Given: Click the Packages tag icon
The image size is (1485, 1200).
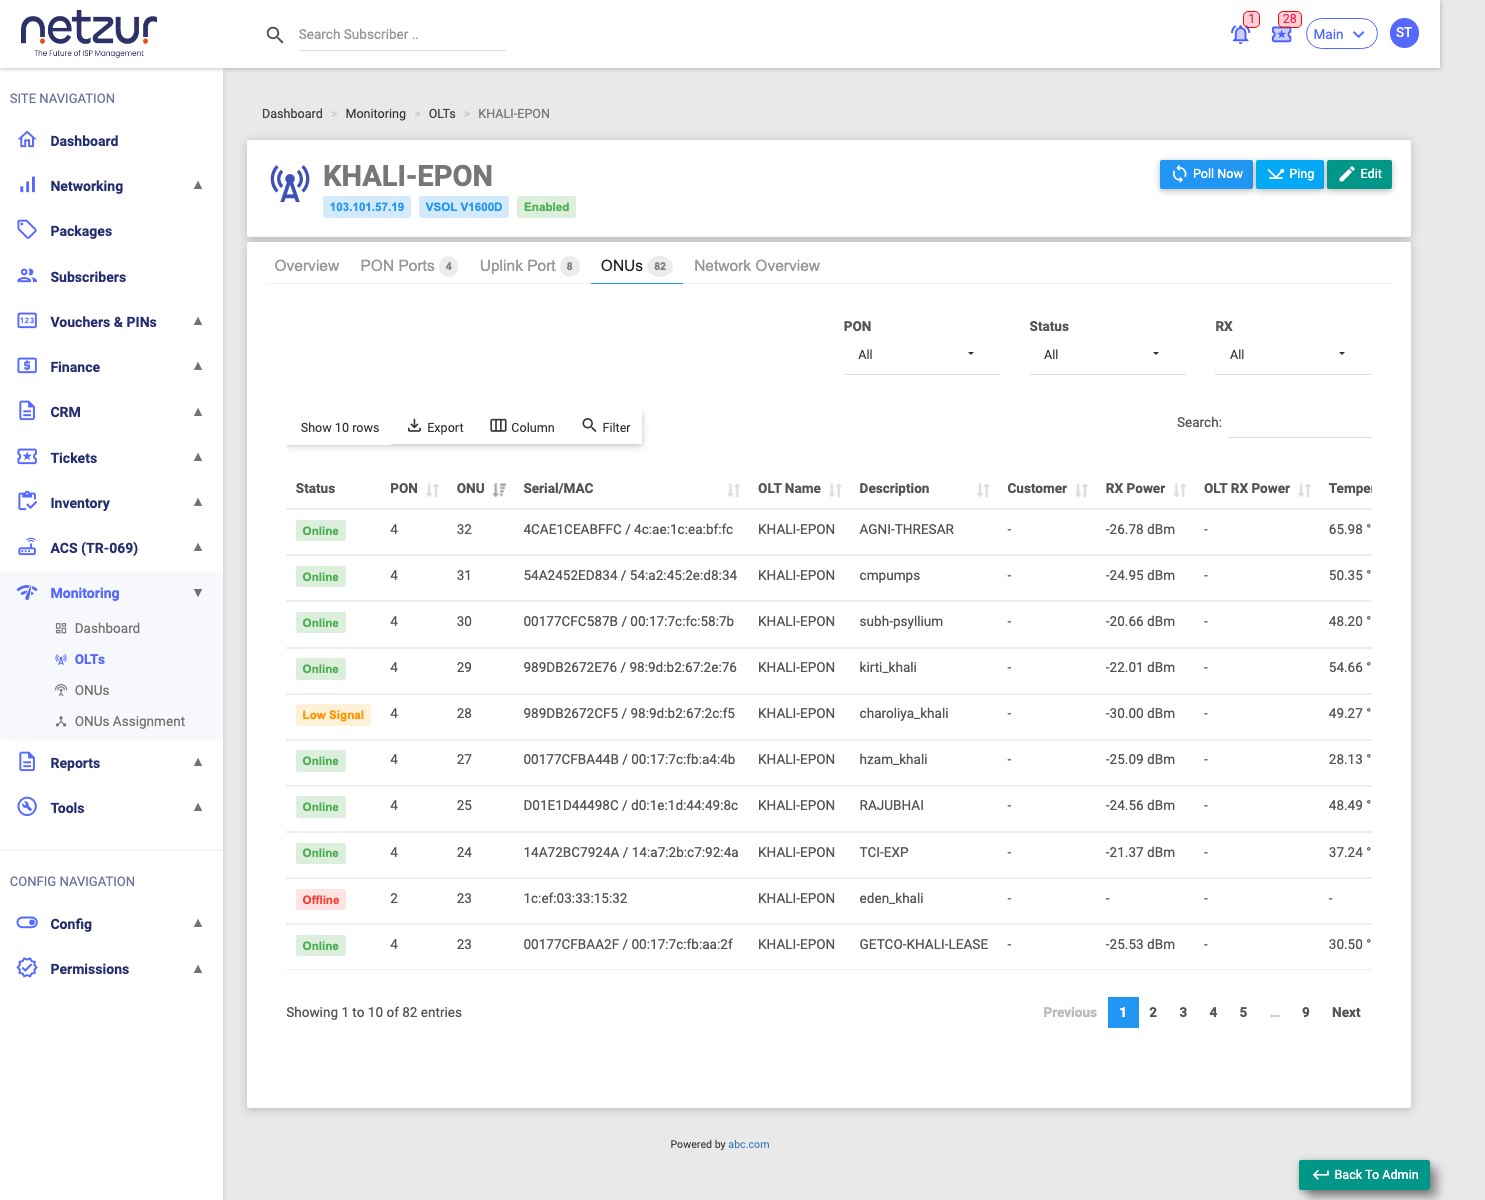Looking at the screenshot, I should pos(28,230).
